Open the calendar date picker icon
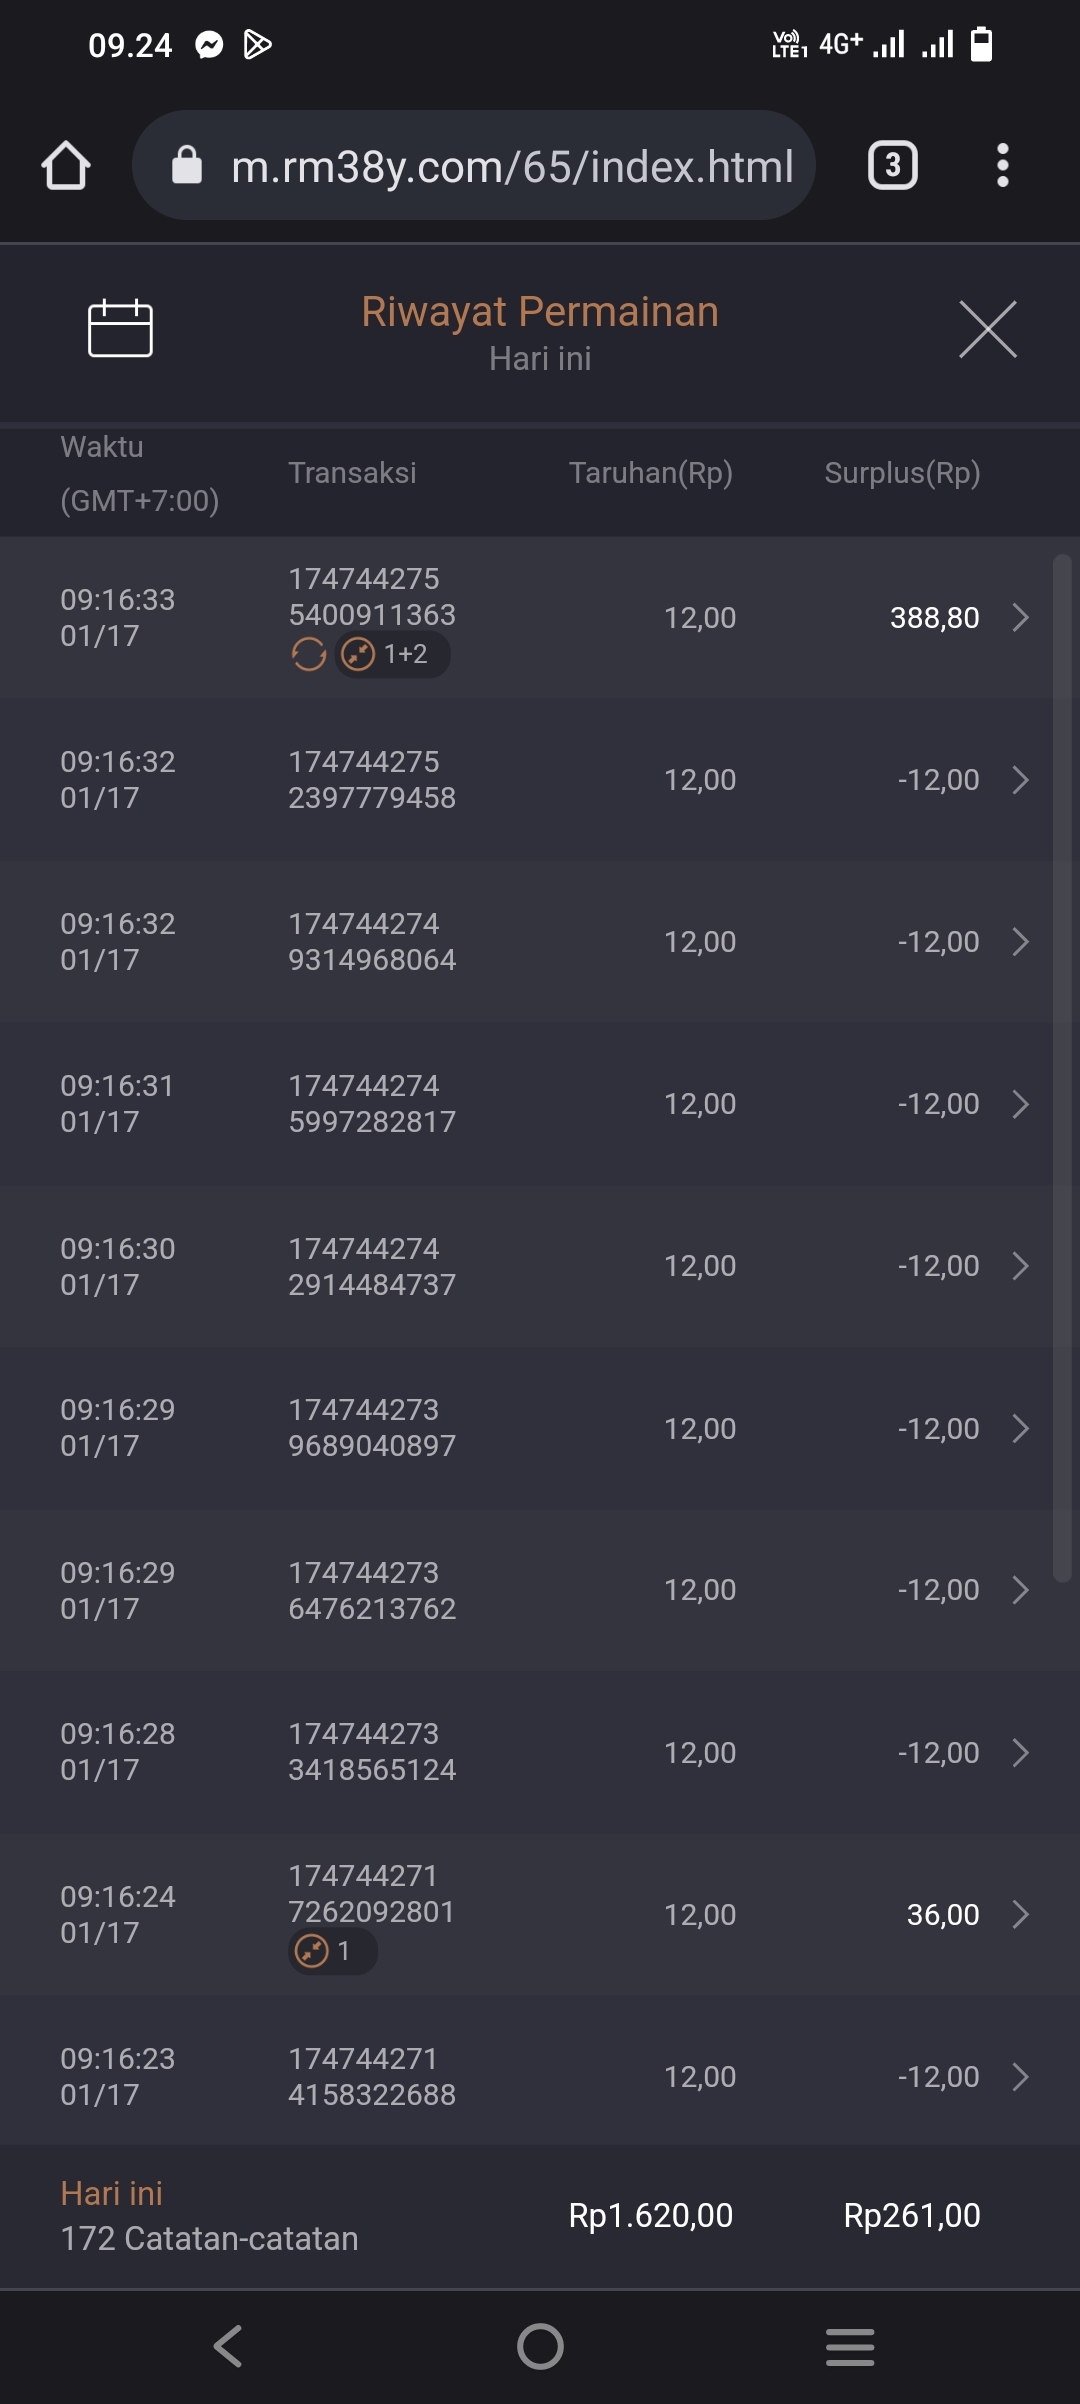This screenshot has height=2404, width=1080. (120, 328)
